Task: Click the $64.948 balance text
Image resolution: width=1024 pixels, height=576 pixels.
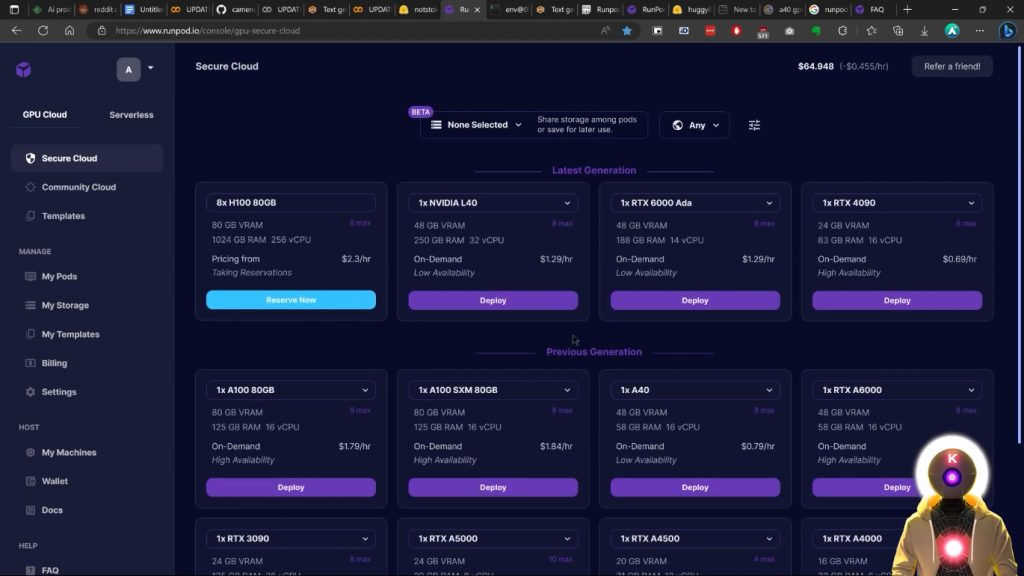Action: [x=816, y=66]
